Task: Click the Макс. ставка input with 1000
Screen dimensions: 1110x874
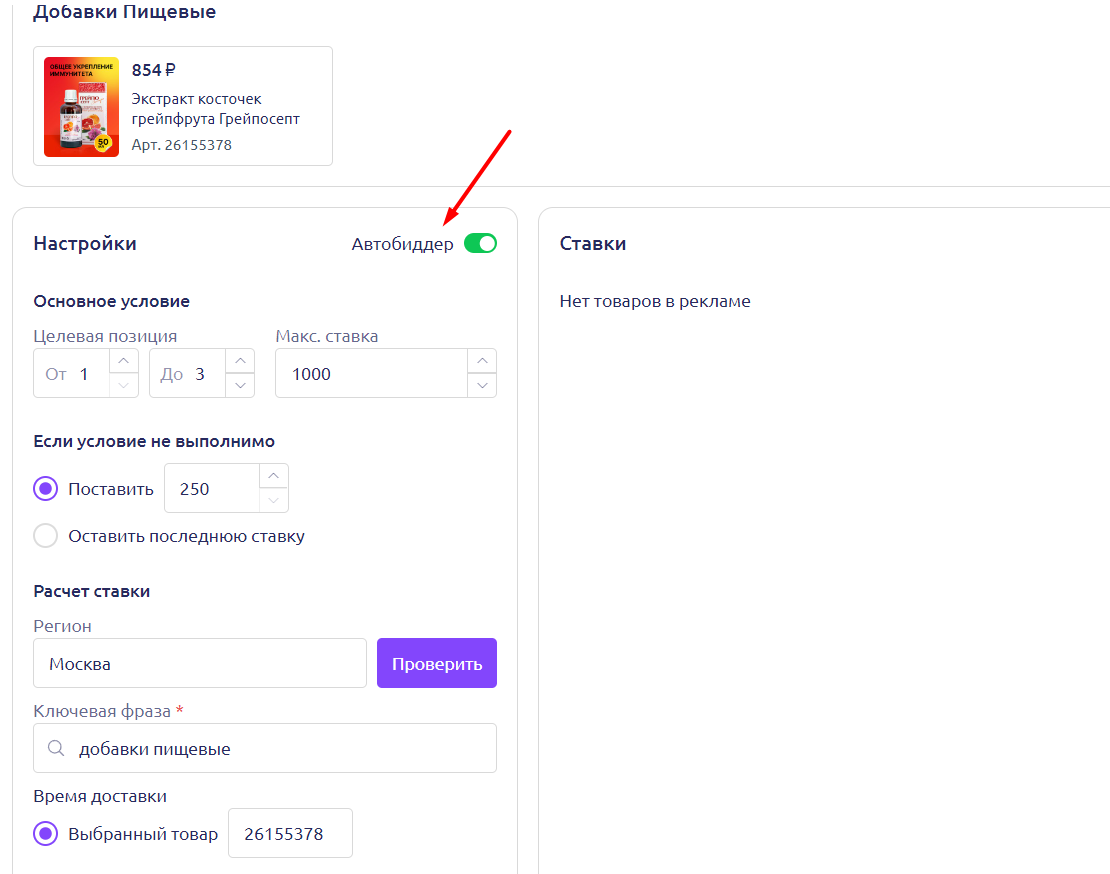Action: tap(370, 374)
